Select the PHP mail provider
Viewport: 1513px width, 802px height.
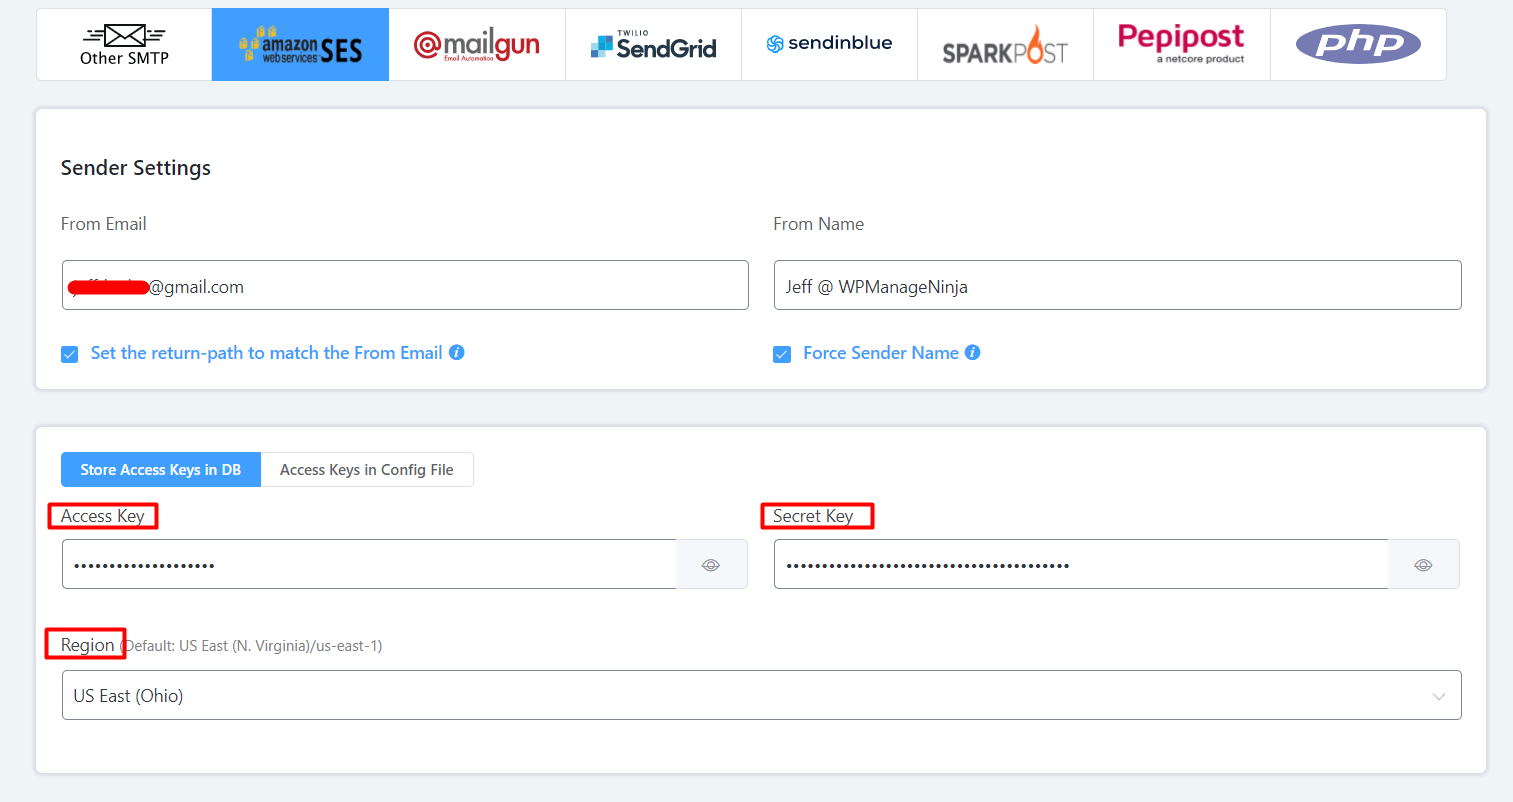tap(1358, 45)
